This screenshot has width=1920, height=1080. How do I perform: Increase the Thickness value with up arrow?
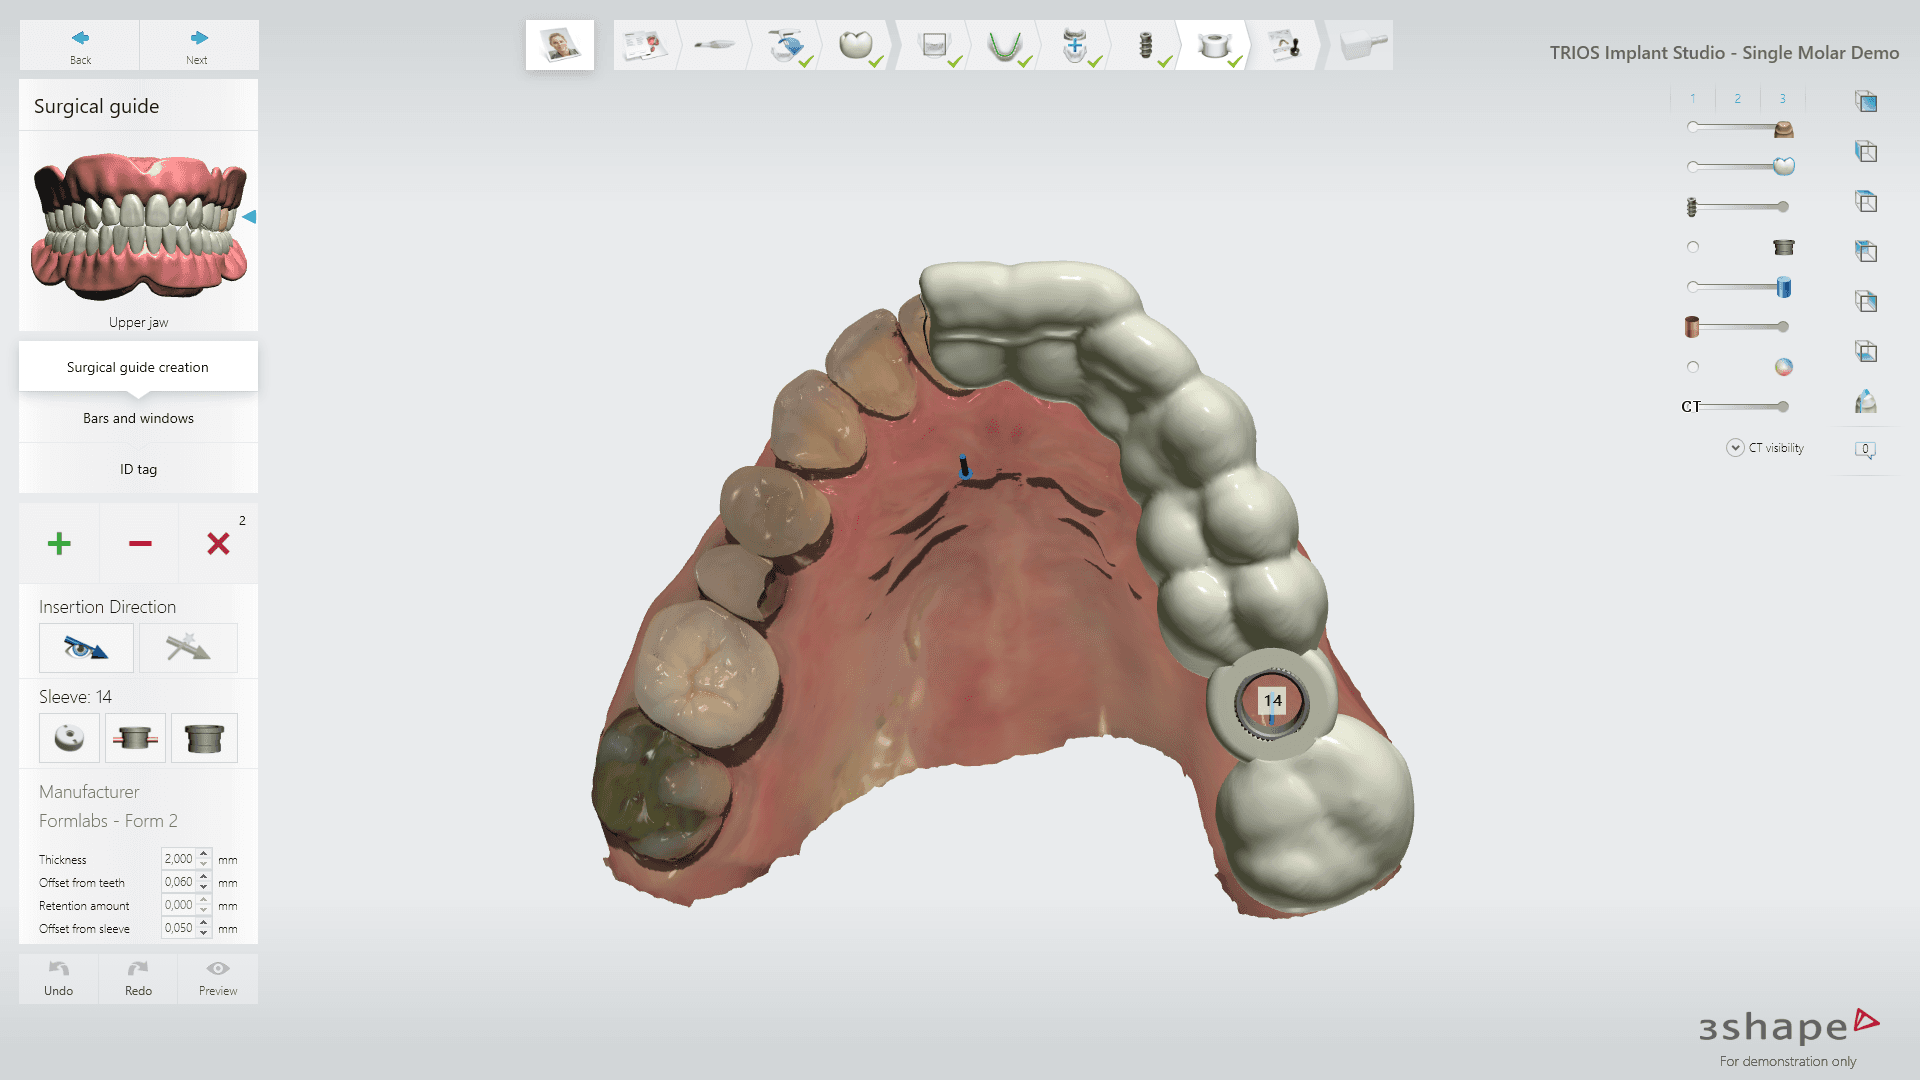pyautogui.click(x=204, y=854)
